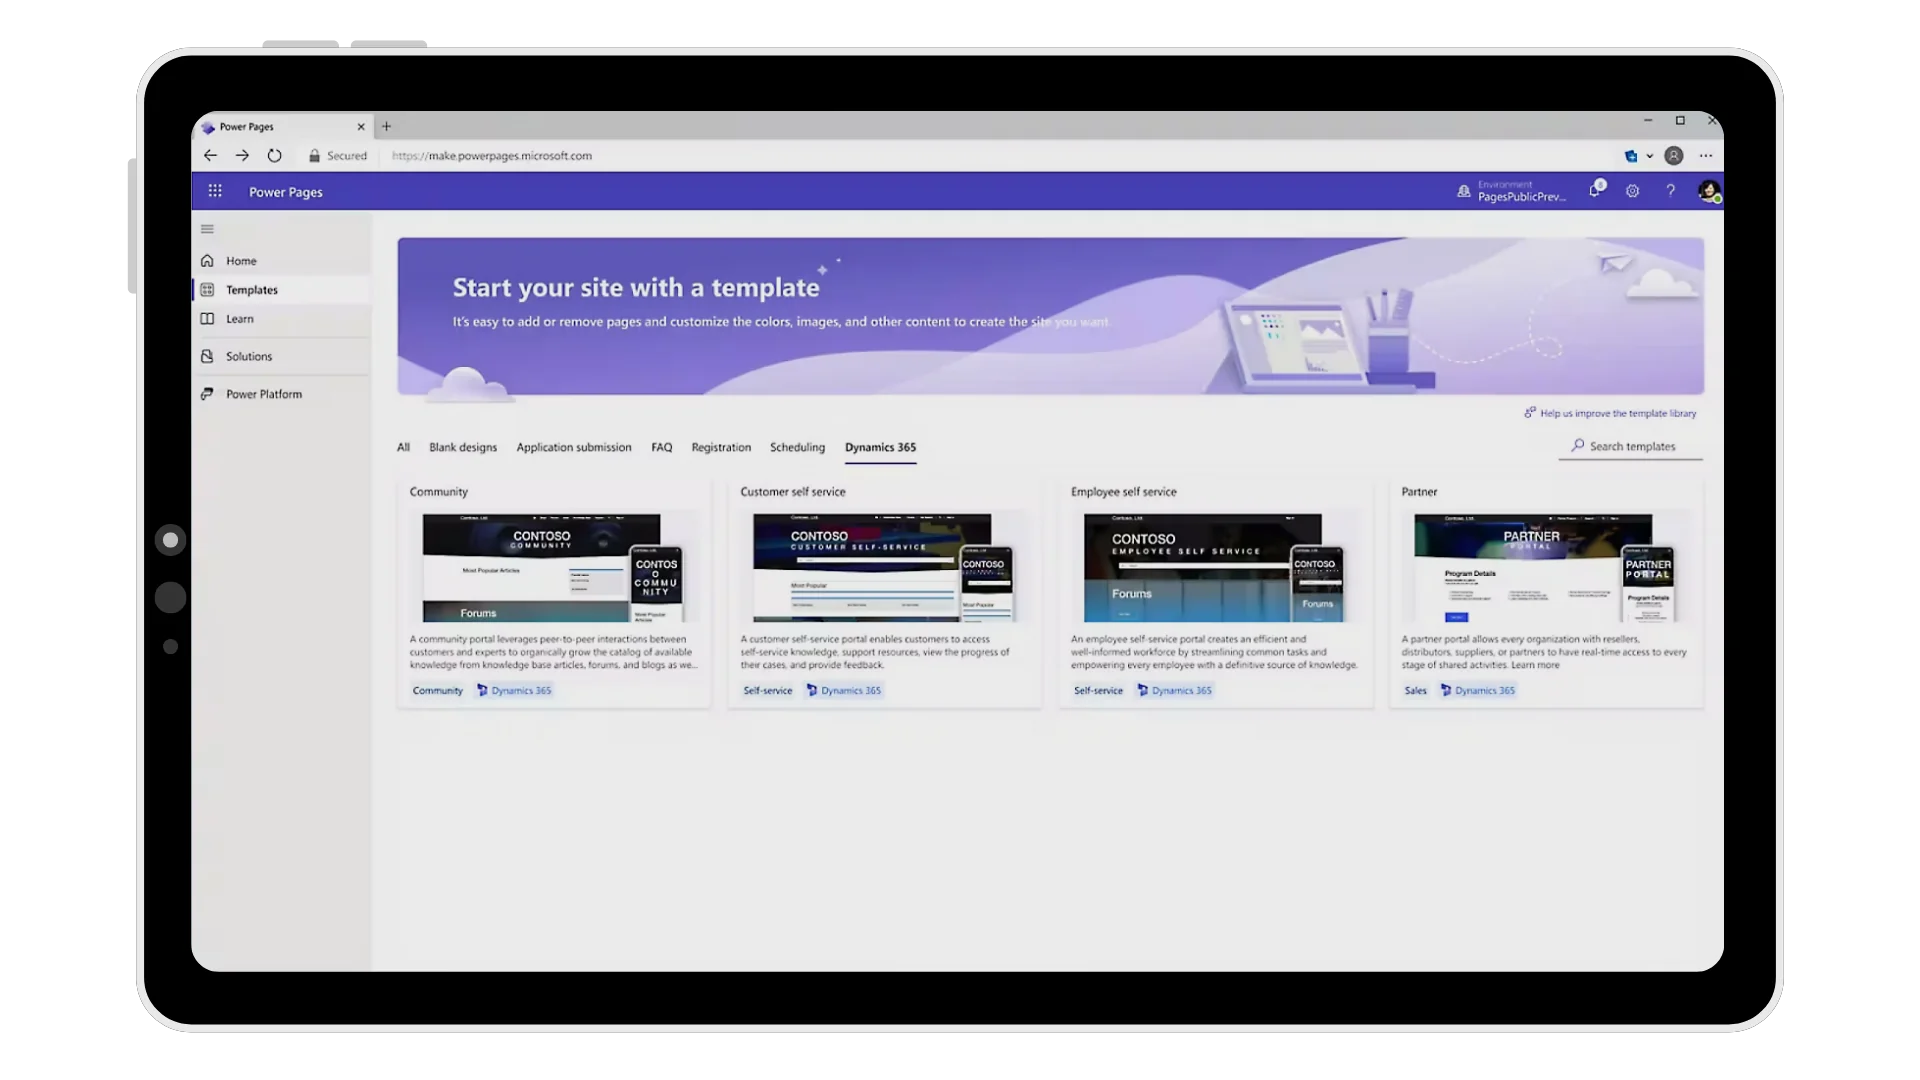Viewport: 1920px width, 1080px height.
Task: Click the Search templates field
Action: 1630,447
